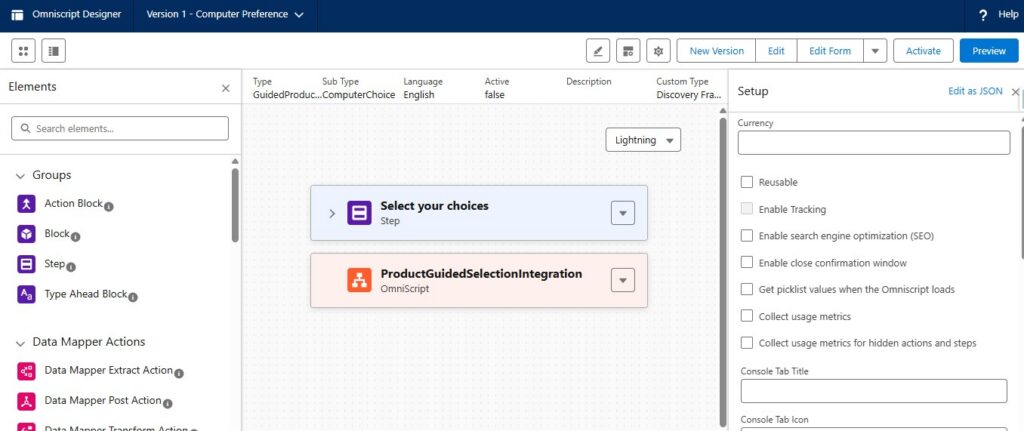Click the list view icon in toolbar
Image resolution: width=1024 pixels, height=431 pixels.
[x=52, y=50]
